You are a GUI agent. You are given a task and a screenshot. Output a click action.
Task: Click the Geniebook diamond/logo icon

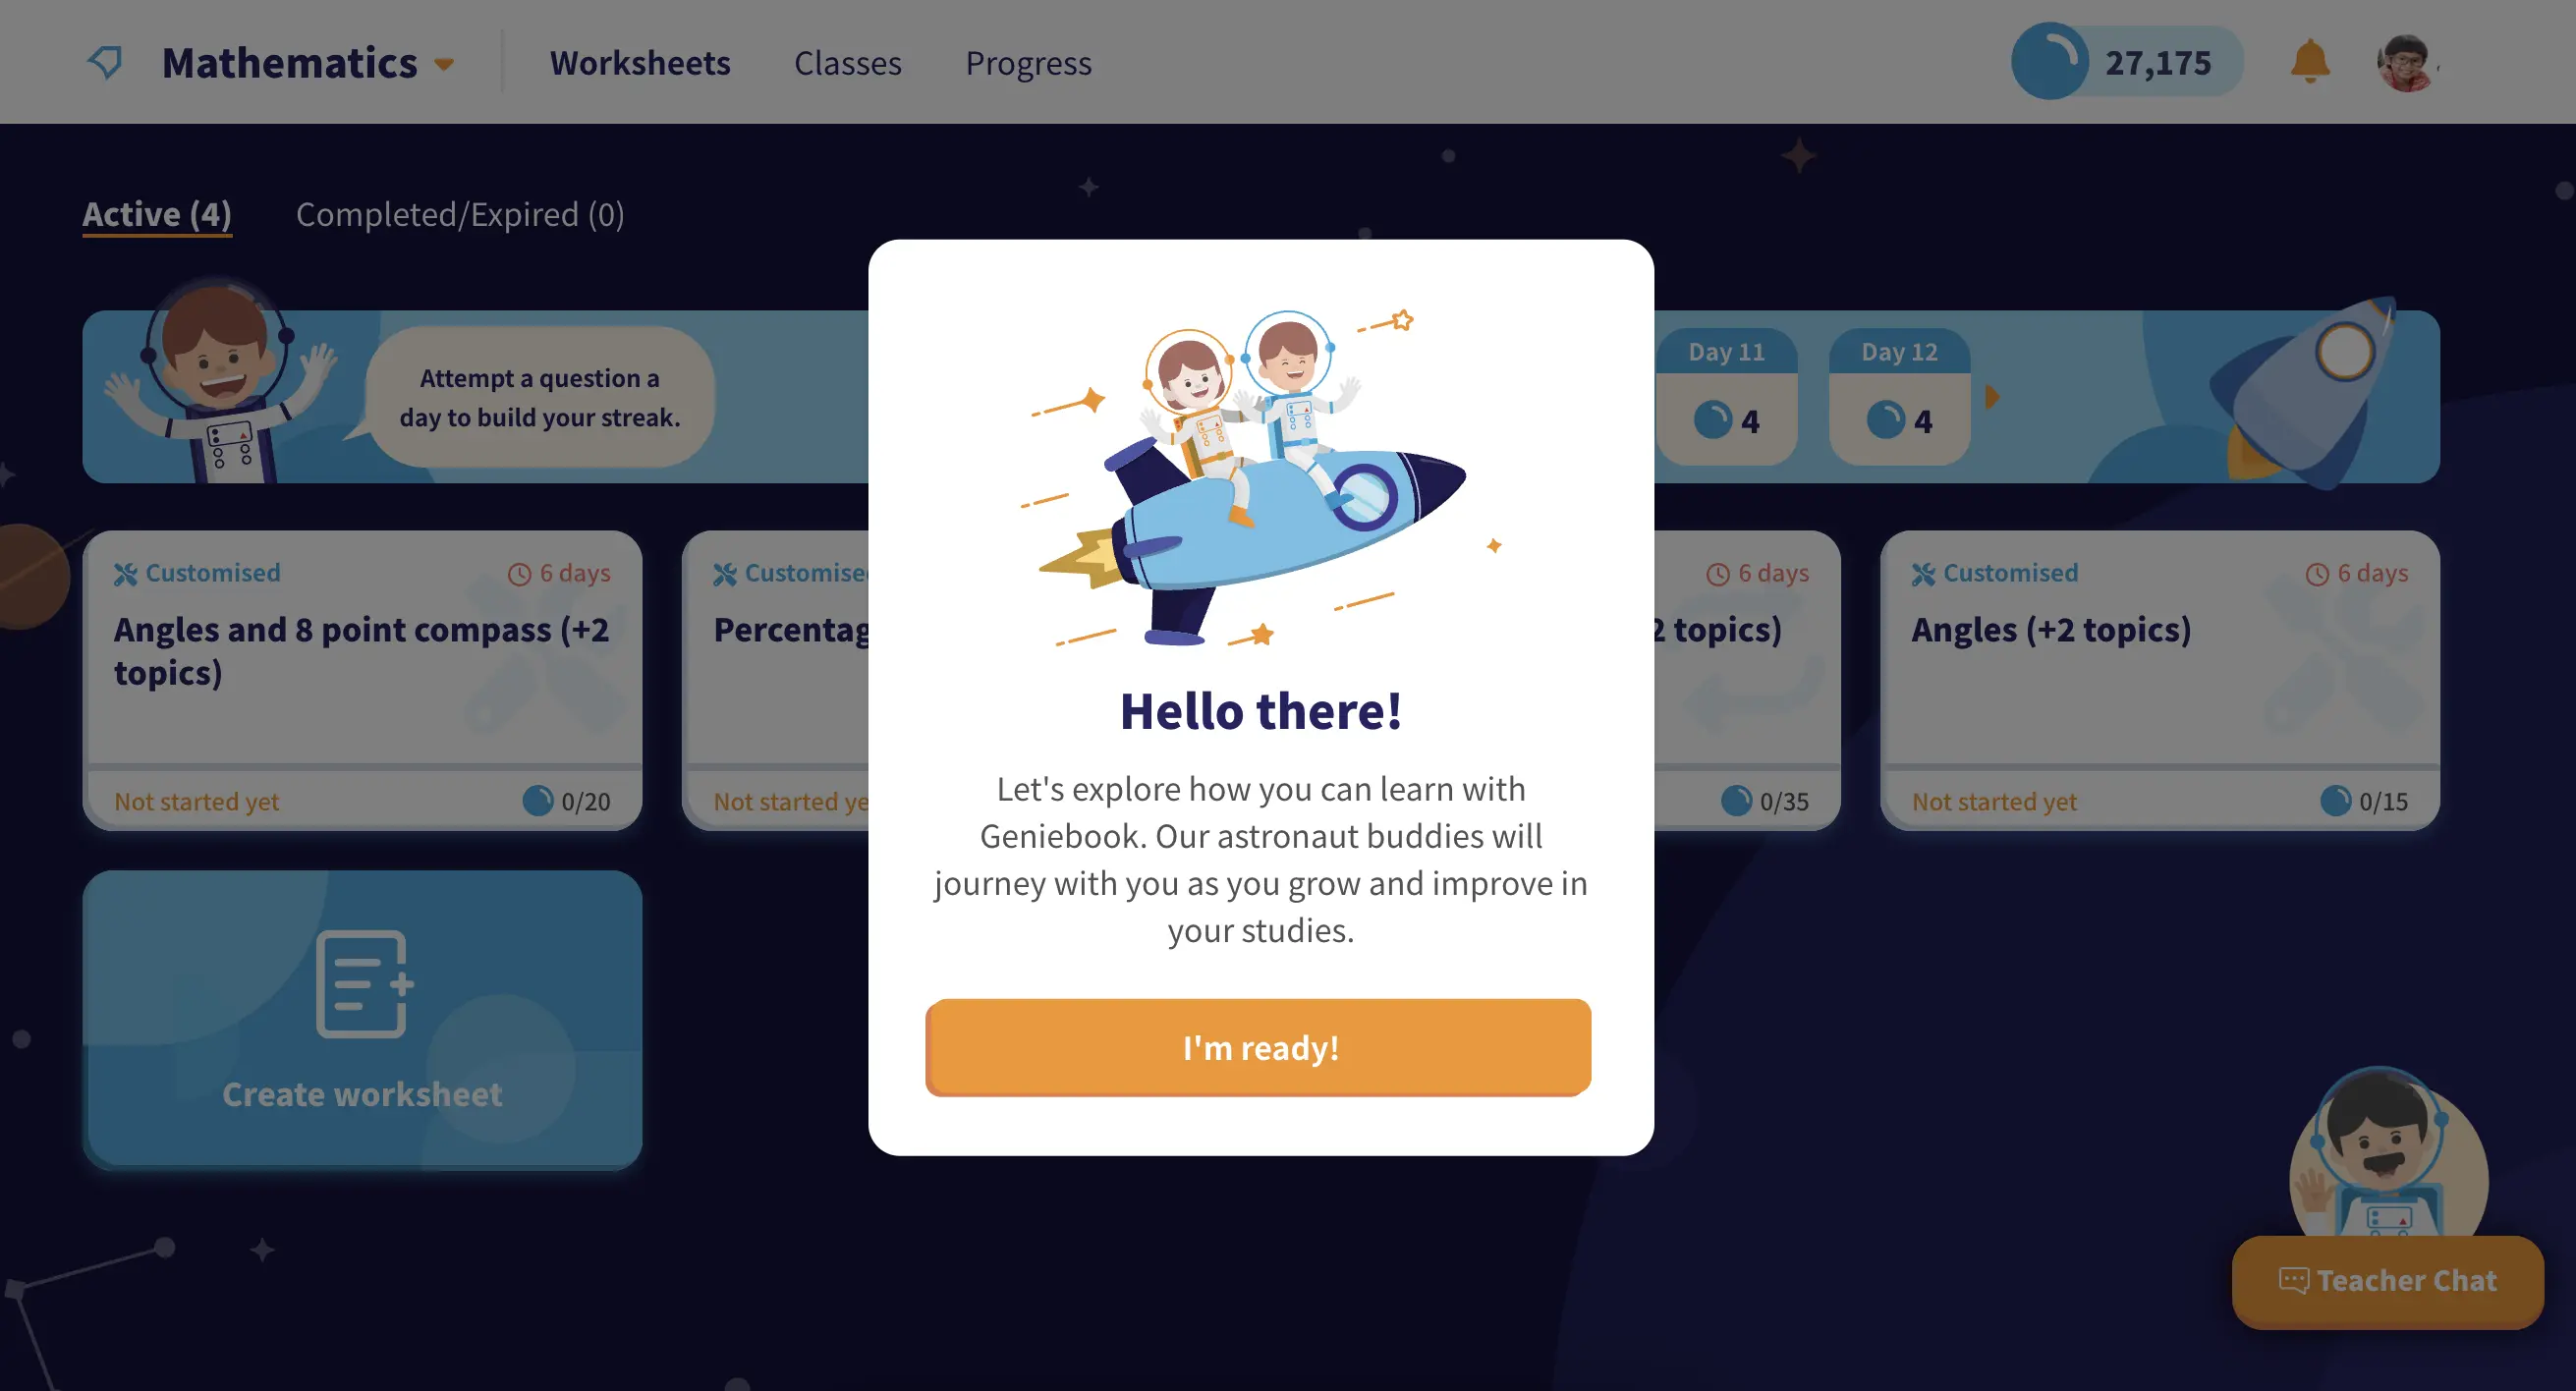coord(104,62)
